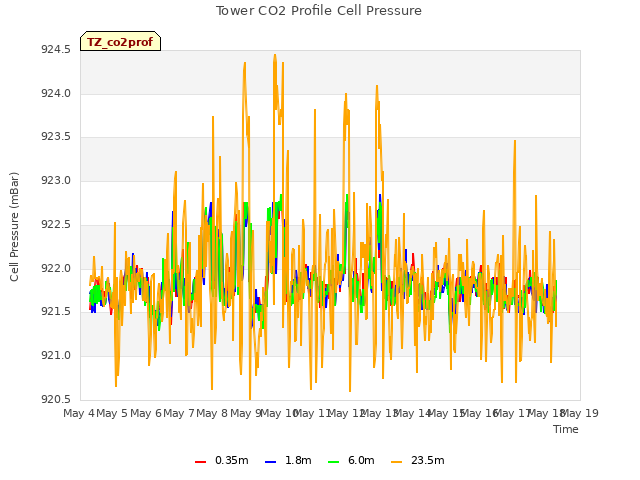Click the 923.5 y-axis tick value
Viewport: 640px width, 480px height.
coord(56,136)
